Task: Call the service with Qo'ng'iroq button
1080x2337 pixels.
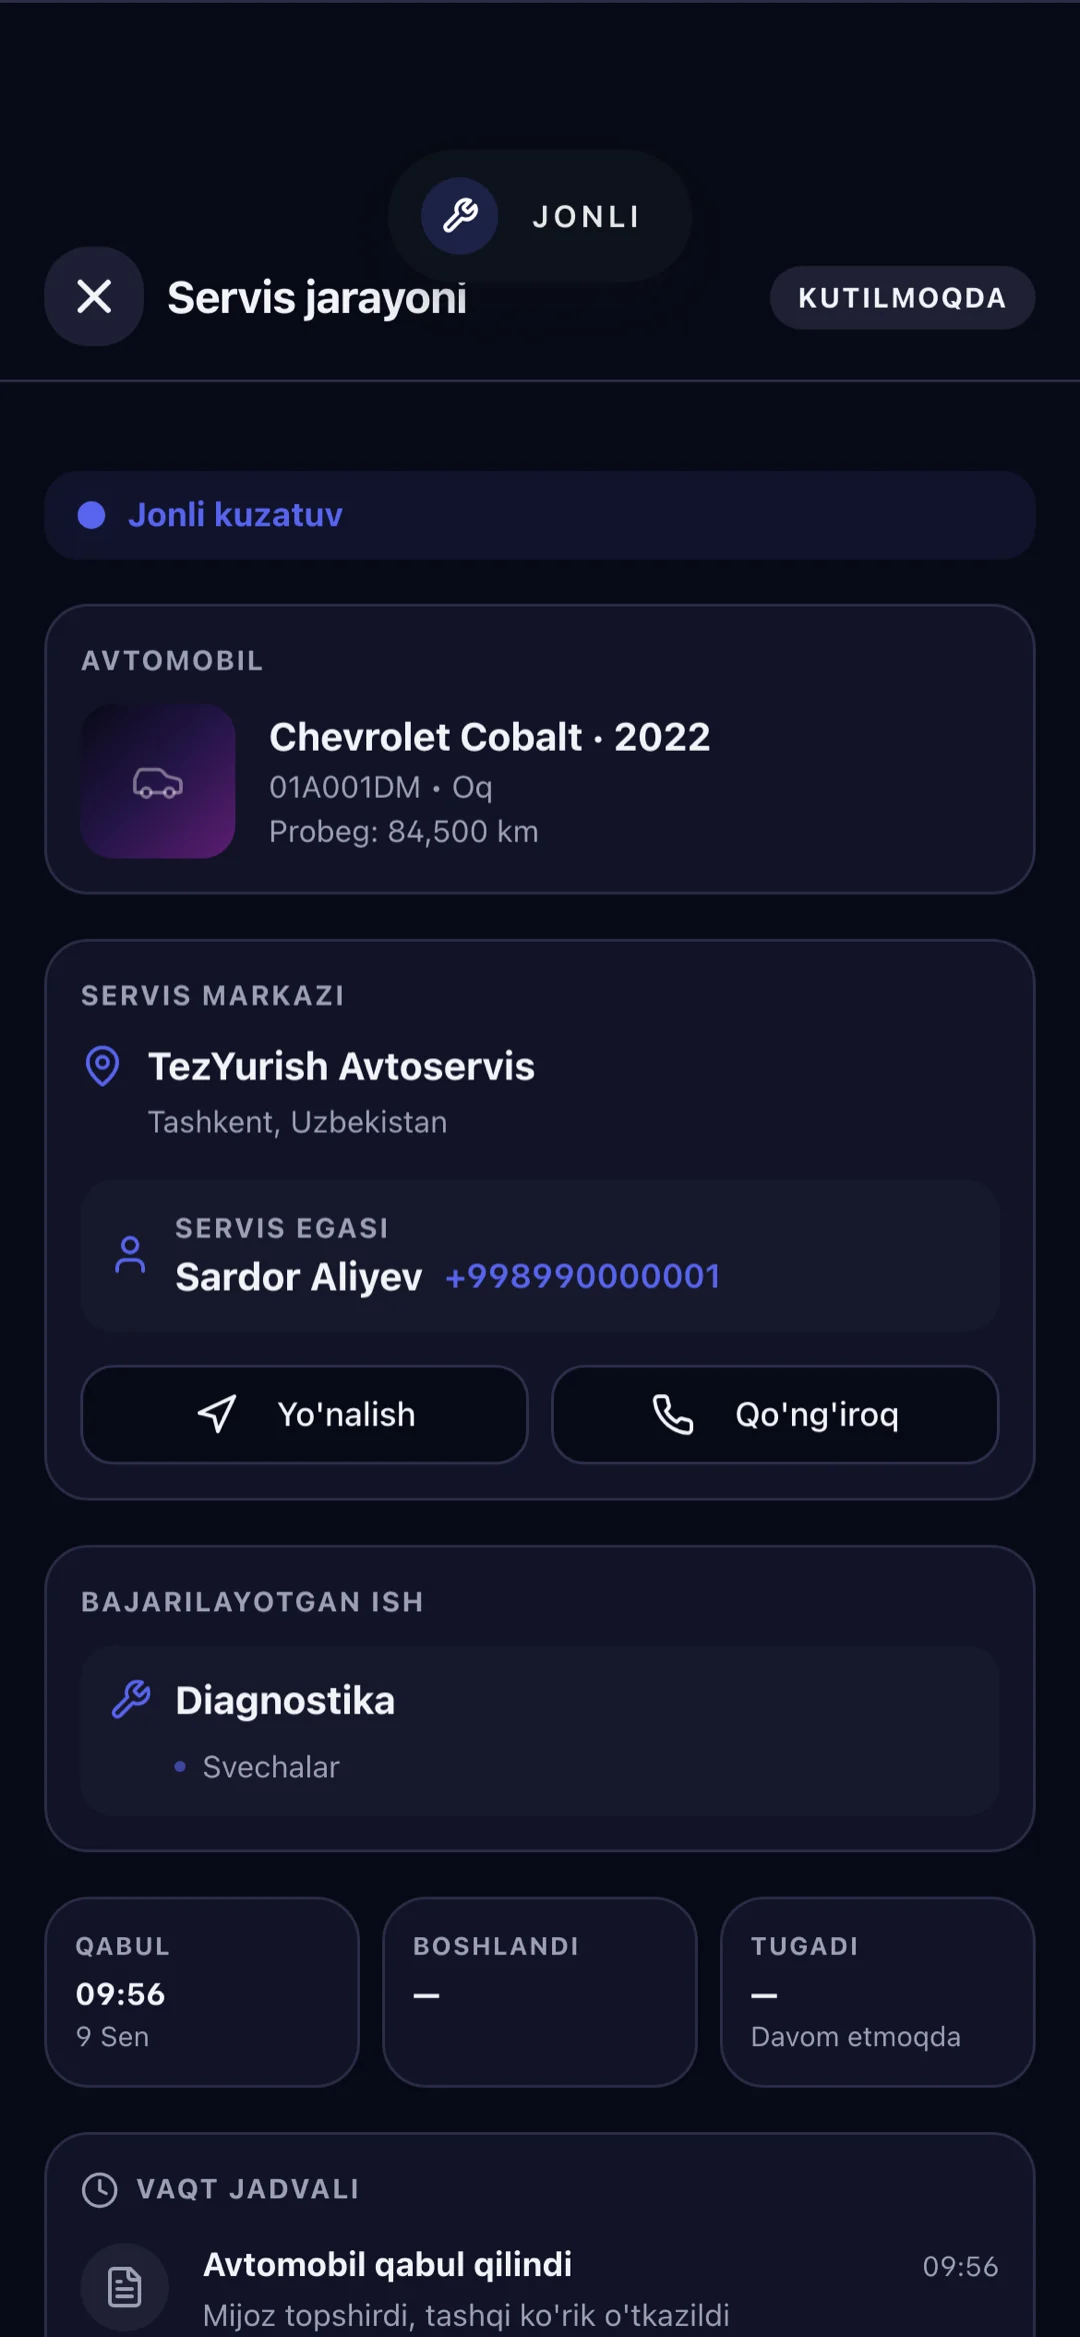Action: pos(775,1415)
